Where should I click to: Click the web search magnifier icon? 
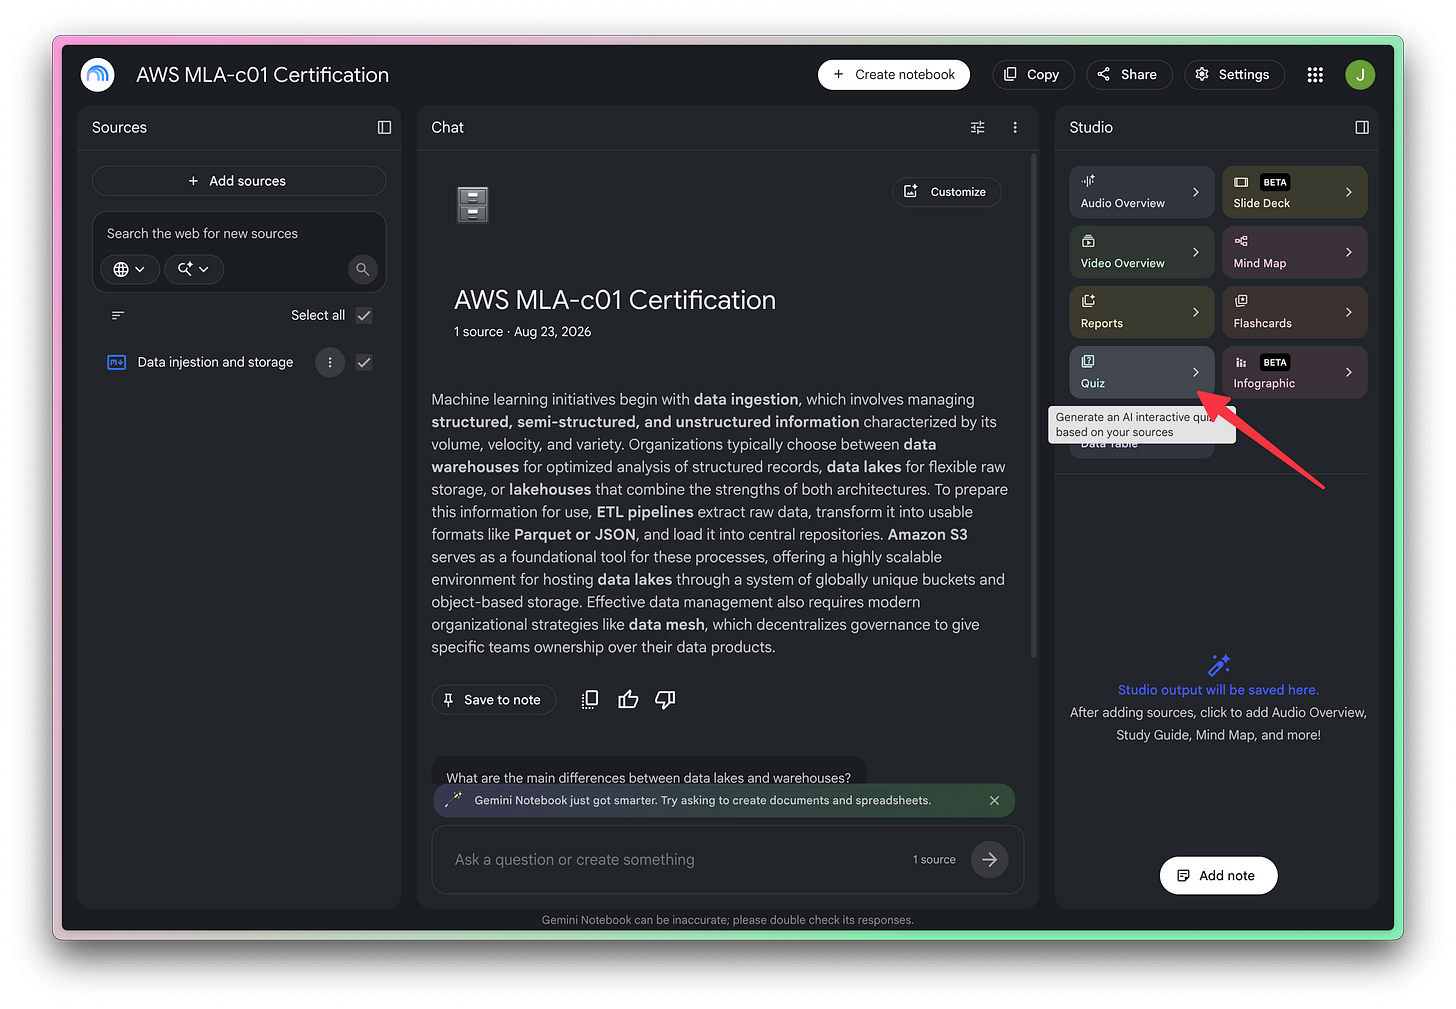[363, 269]
